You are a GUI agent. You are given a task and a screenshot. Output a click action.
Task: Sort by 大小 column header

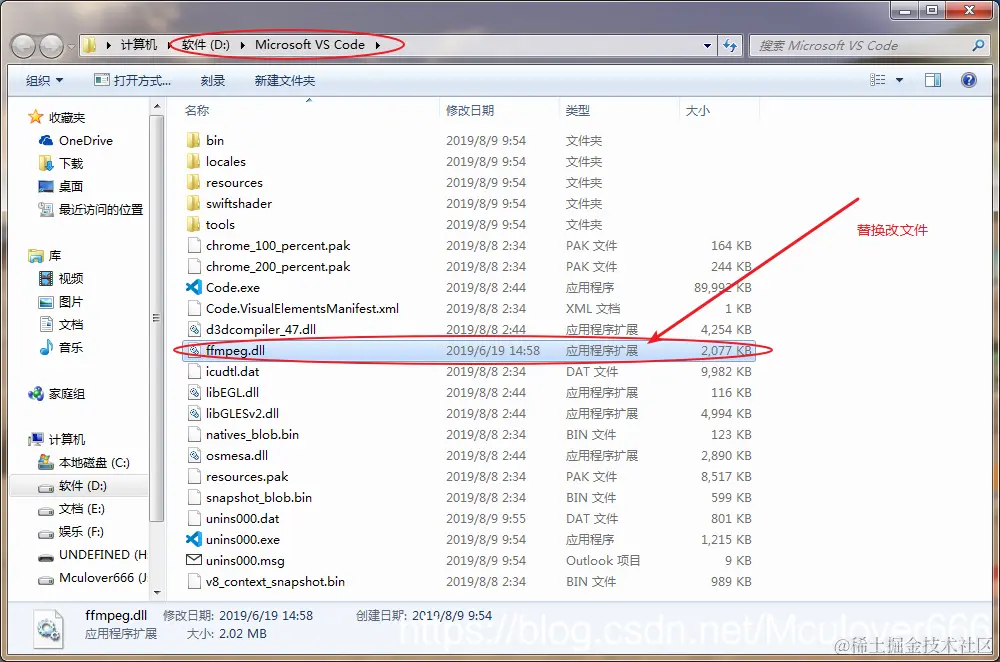click(x=698, y=110)
